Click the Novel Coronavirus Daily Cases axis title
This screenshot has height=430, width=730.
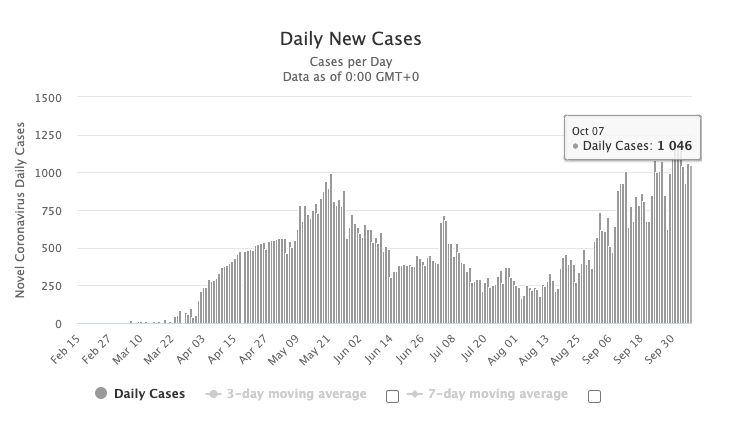[x=20, y=210]
